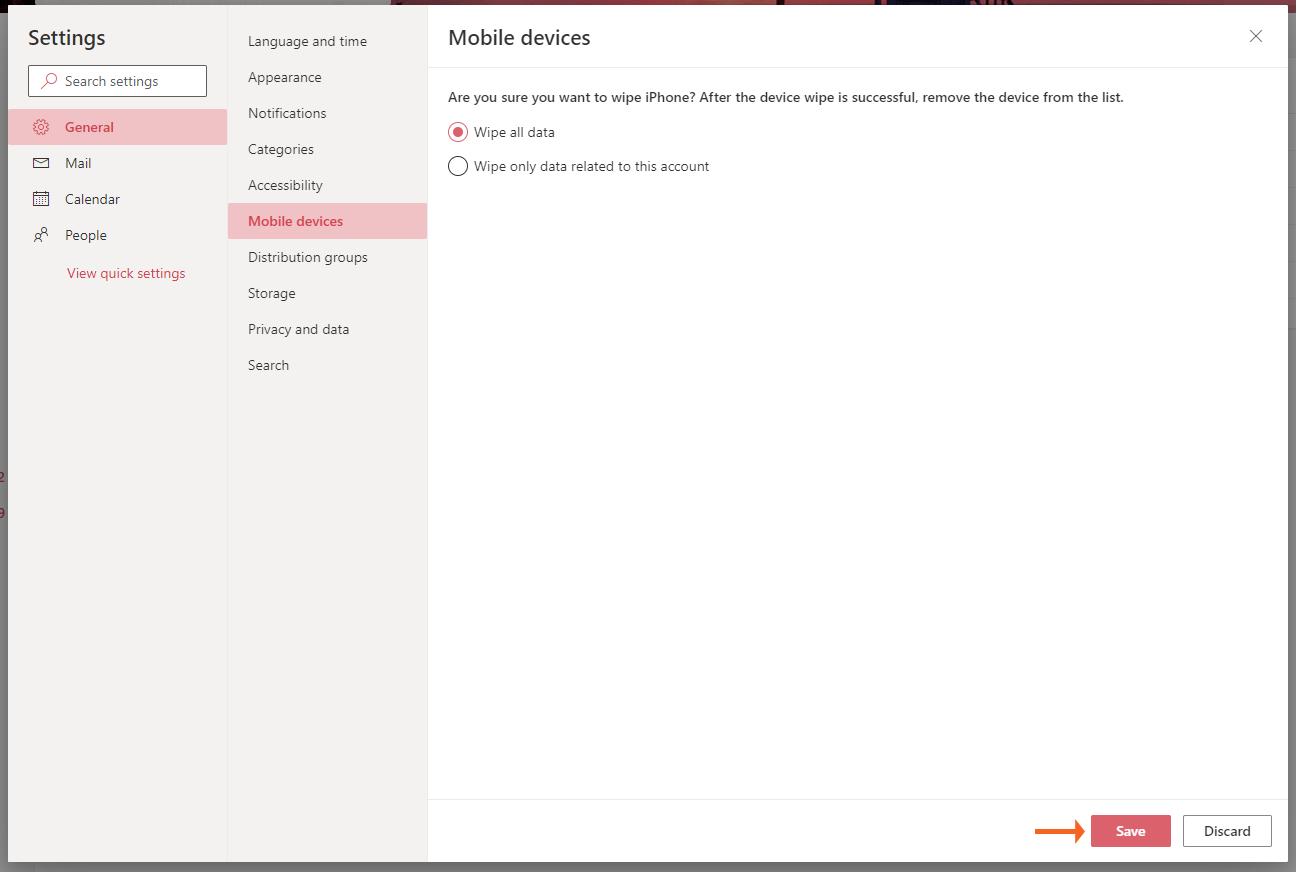Go to Categories settings

pyautogui.click(x=280, y=149)
